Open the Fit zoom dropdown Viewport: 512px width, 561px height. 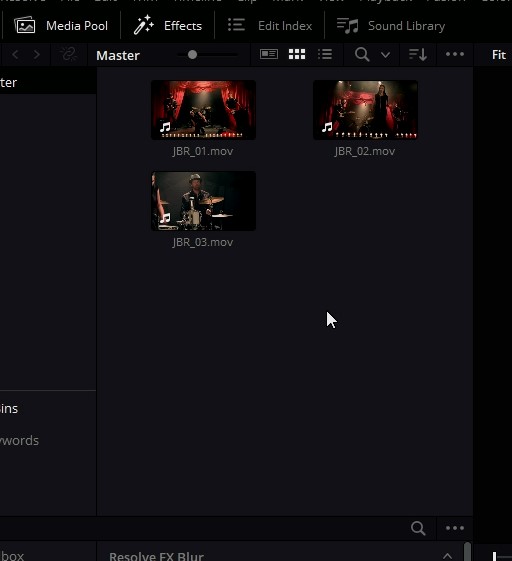[498, 55]
